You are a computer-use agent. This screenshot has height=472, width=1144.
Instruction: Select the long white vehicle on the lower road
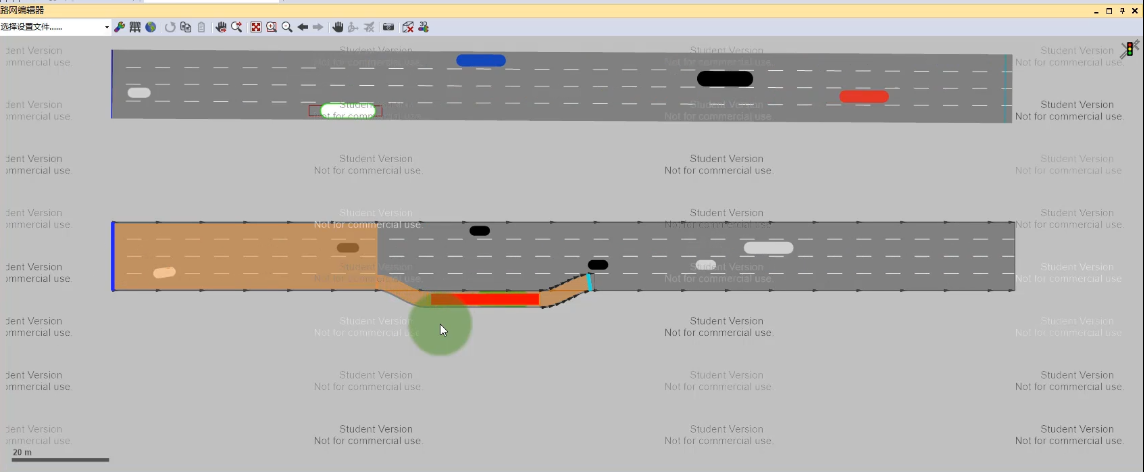(x=768, y=248)
